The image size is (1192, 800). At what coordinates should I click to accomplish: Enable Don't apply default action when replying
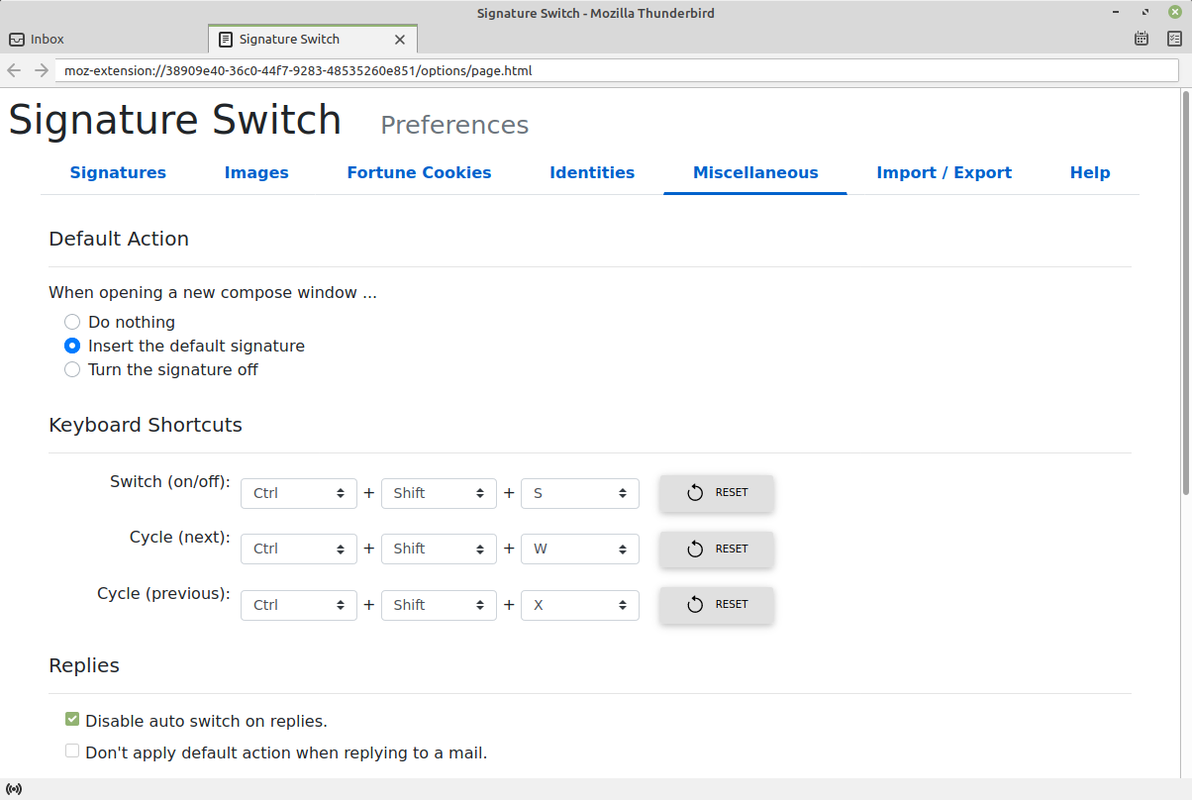click(x=72, y=751)
